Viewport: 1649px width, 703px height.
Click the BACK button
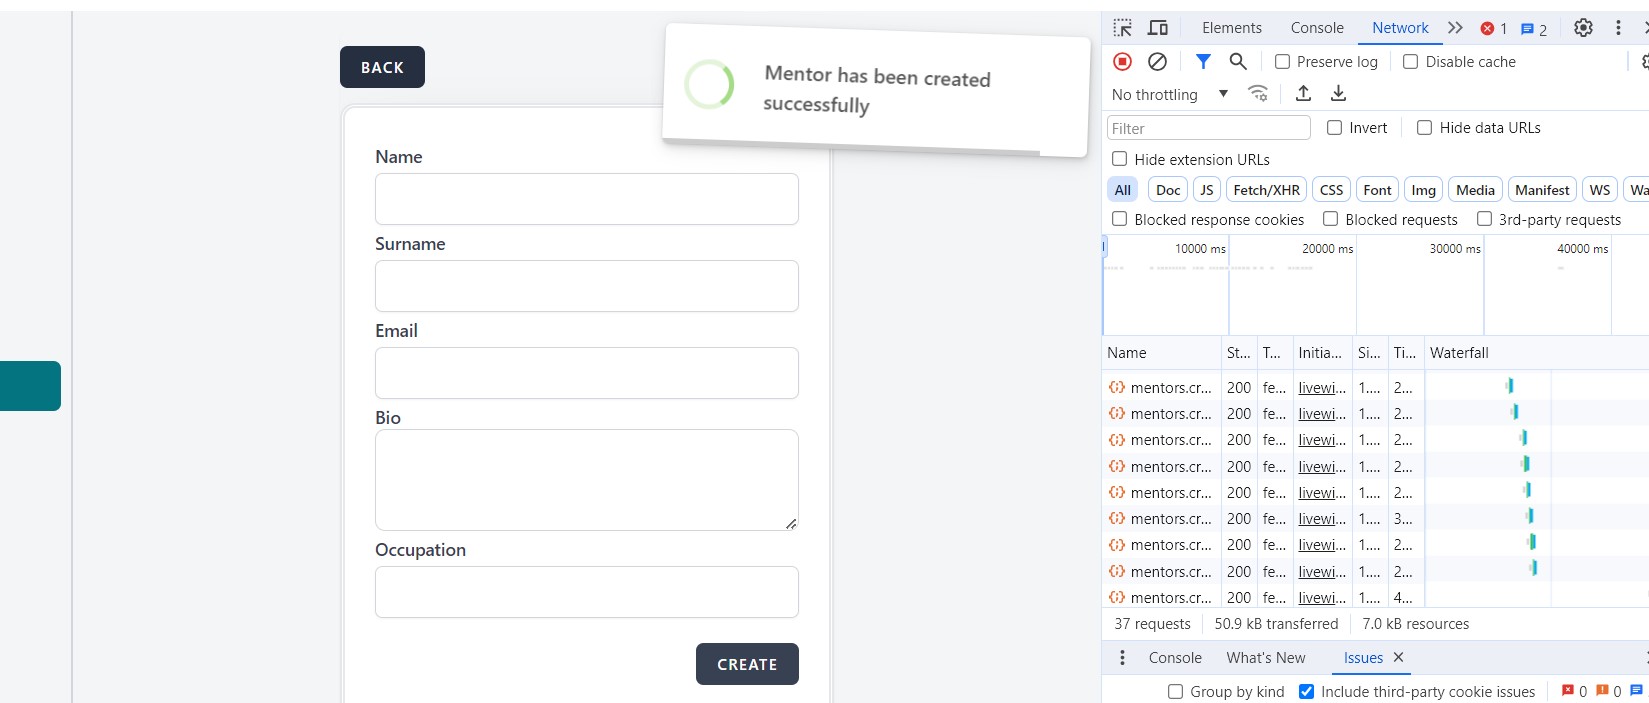(382, 67)
